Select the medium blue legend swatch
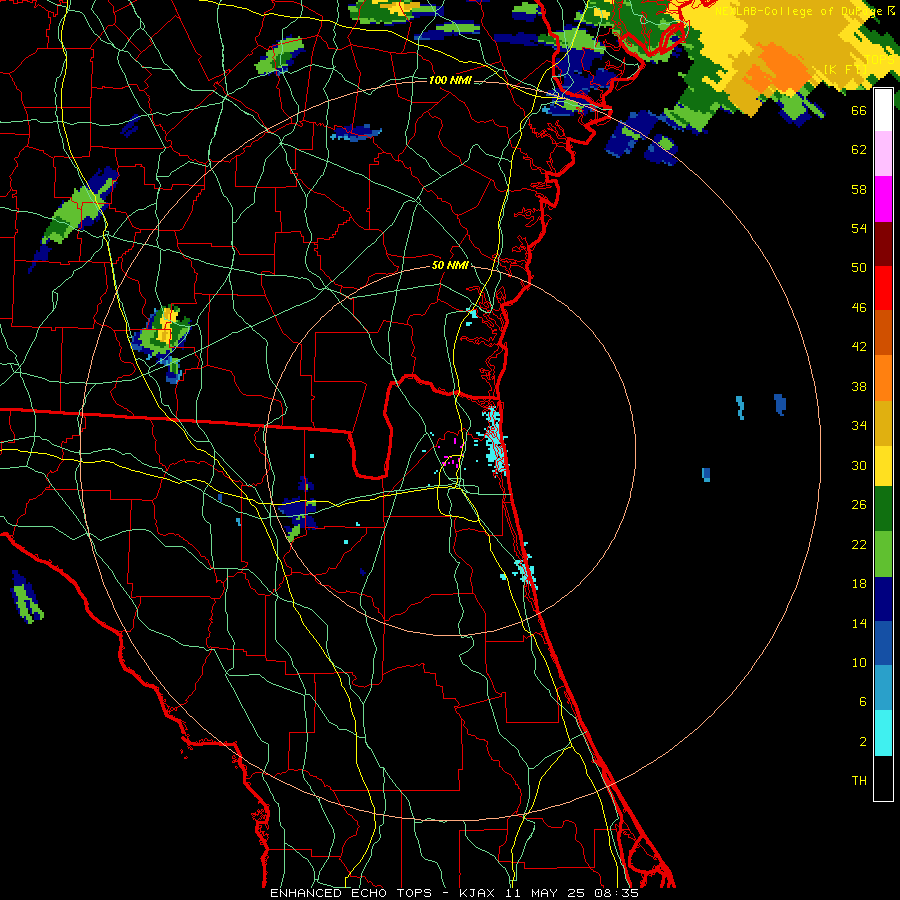The image size is (900, 900). [x=883, y=643]
